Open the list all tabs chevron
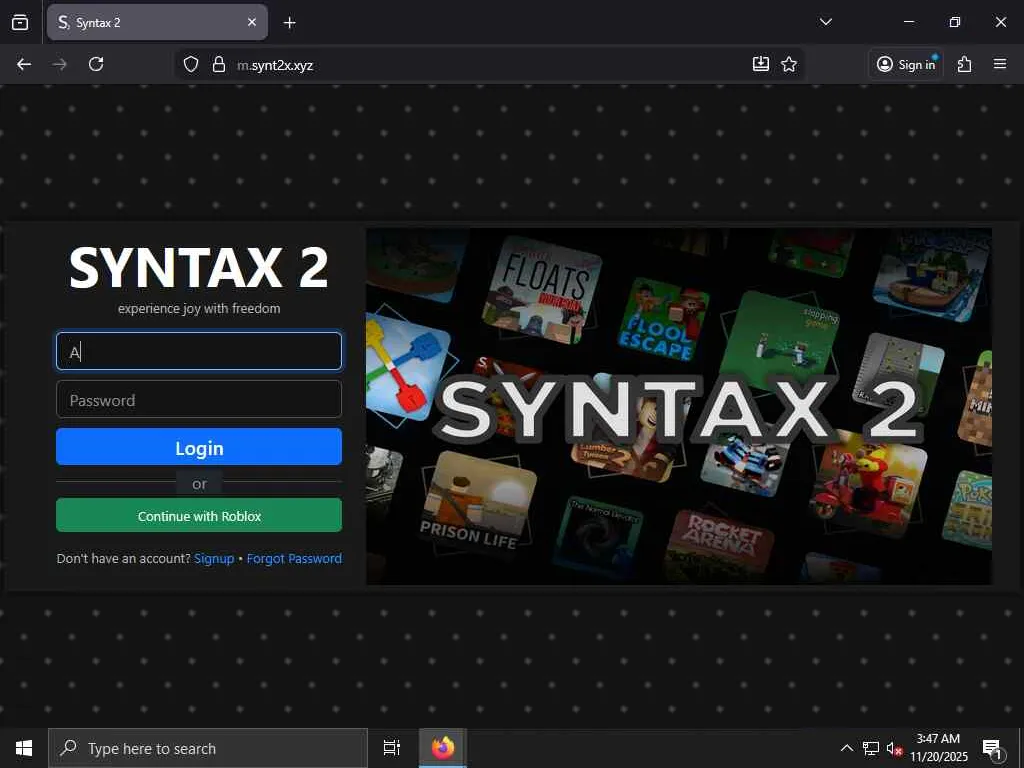The height and width of the screenshot is (768, 1024). (x=825, y=22)
